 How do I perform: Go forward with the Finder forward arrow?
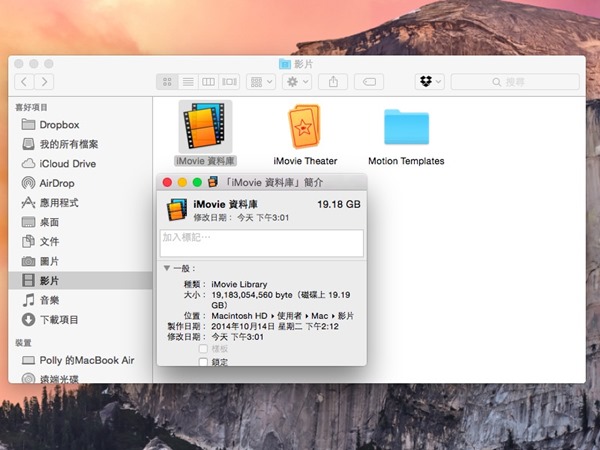point(44,82)
